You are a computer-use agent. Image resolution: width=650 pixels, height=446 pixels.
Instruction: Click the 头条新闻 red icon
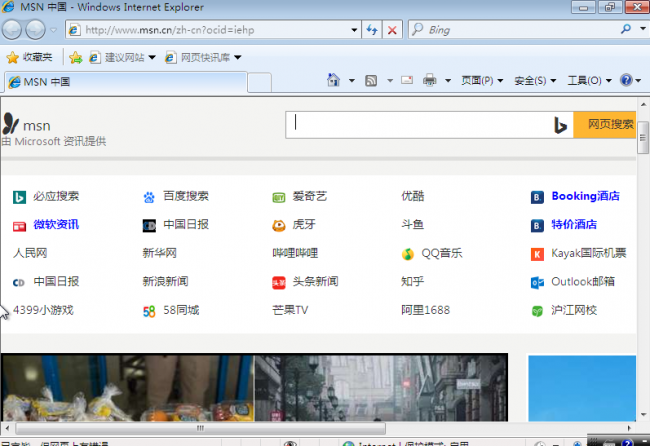click(x=279, y=283)
